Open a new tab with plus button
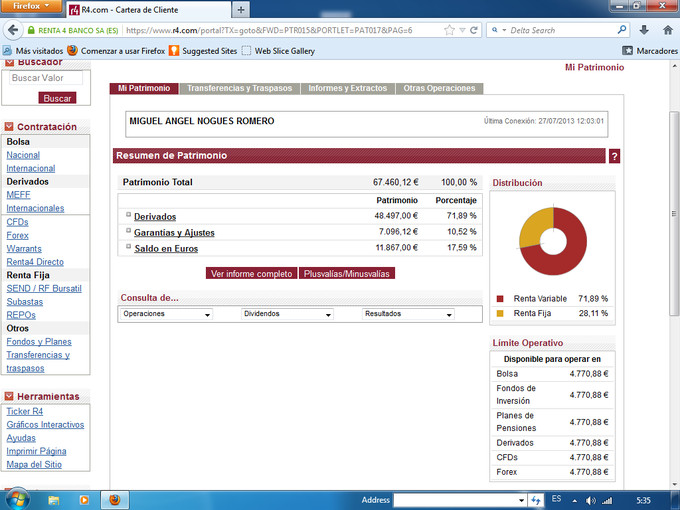 coord(242,9)
